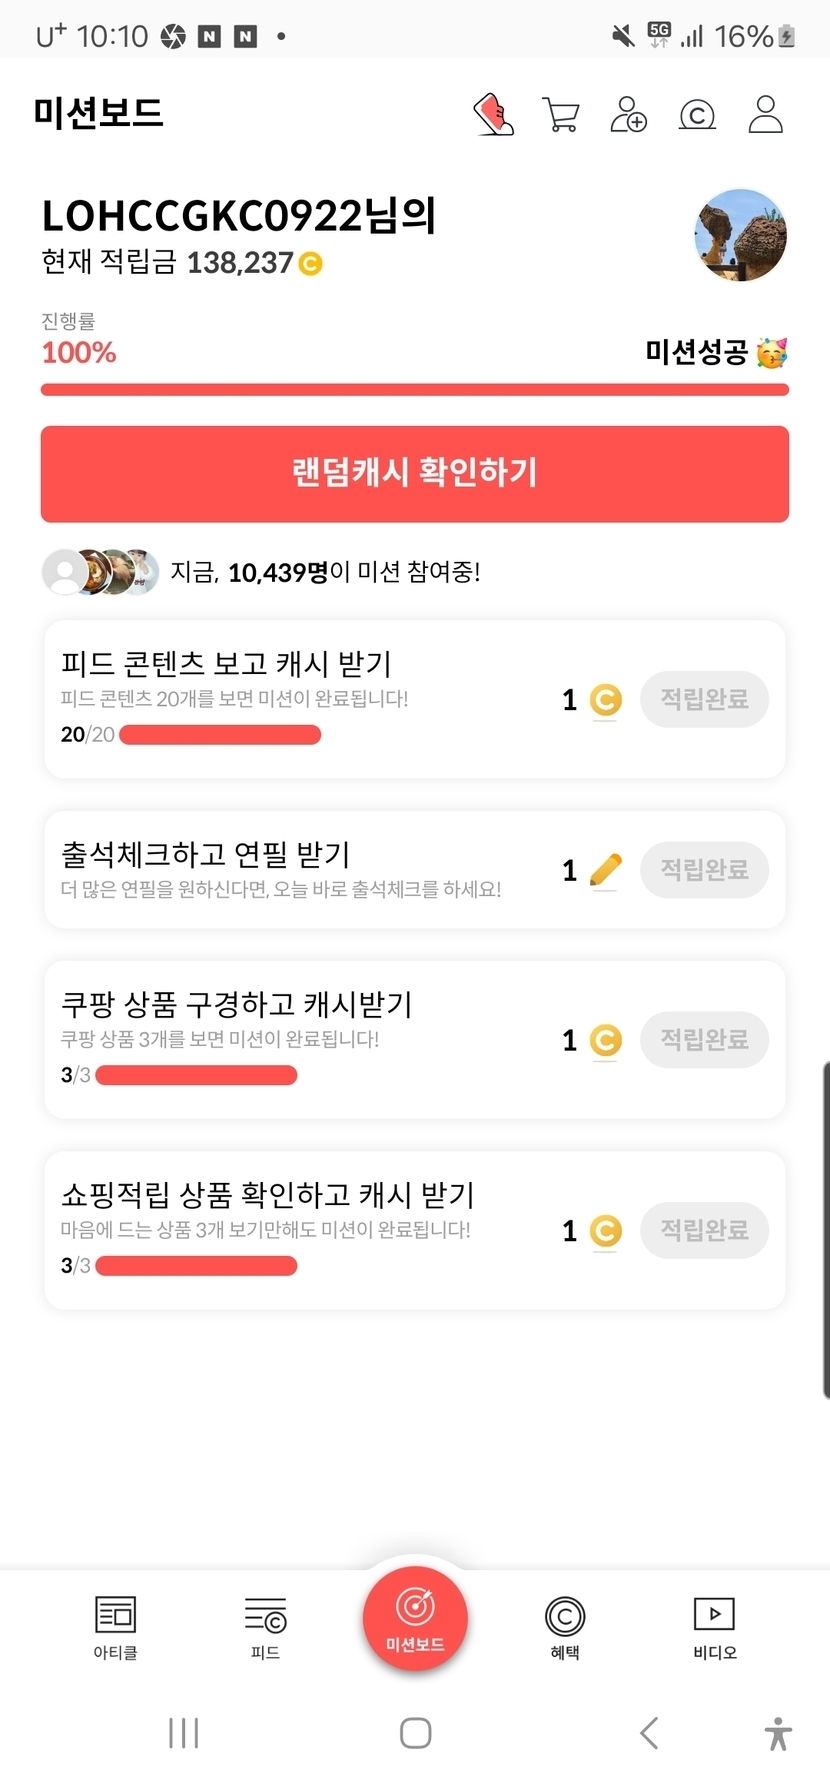Open the my profile icon
This screenshot has width=830, height=1780.
coord(766,115)
